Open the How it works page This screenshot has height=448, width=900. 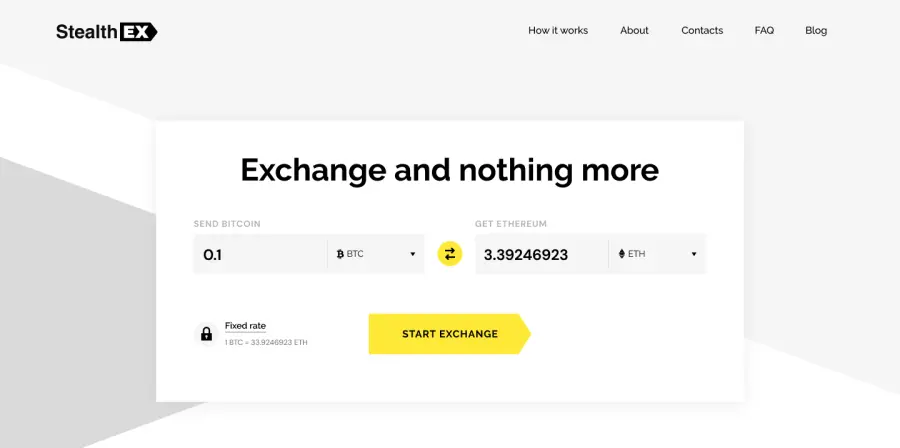click(x=558, y=30)
